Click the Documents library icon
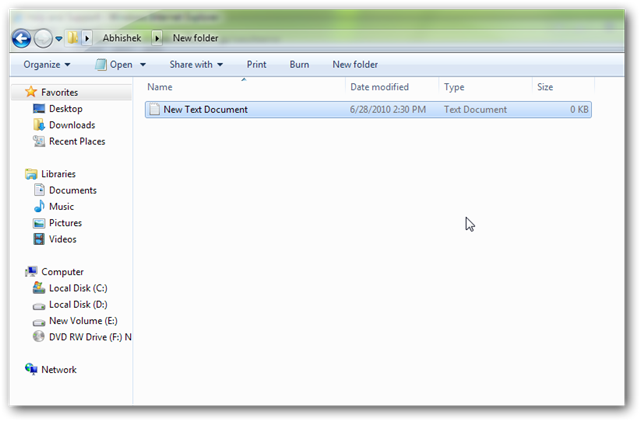Image resolution: width=640 pixels, height=421 pixels. click(x=39, y=190)
